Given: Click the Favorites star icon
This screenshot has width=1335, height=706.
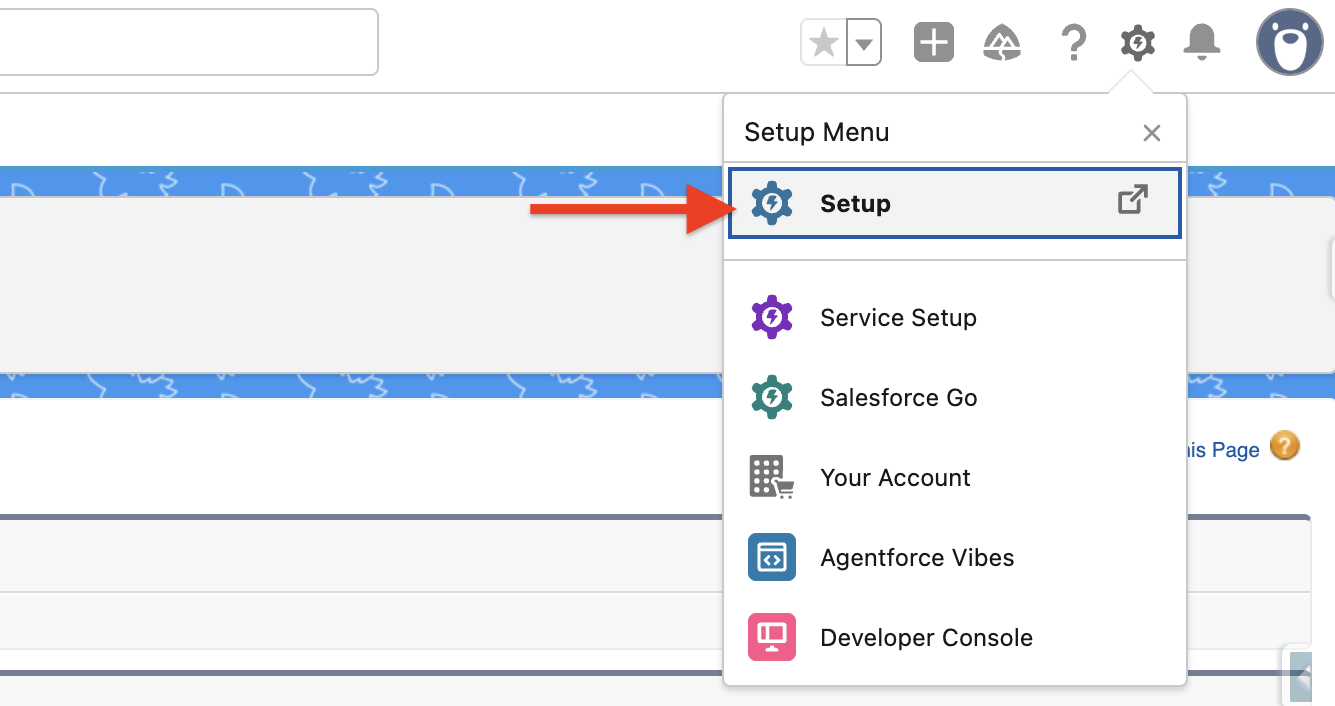Looking at the screenshot, I should pyautogui.click(x=824, y=43).
